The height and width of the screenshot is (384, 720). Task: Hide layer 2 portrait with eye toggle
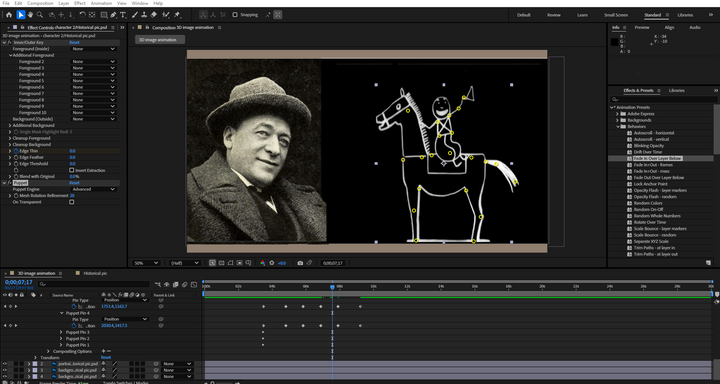click(5, 364)
